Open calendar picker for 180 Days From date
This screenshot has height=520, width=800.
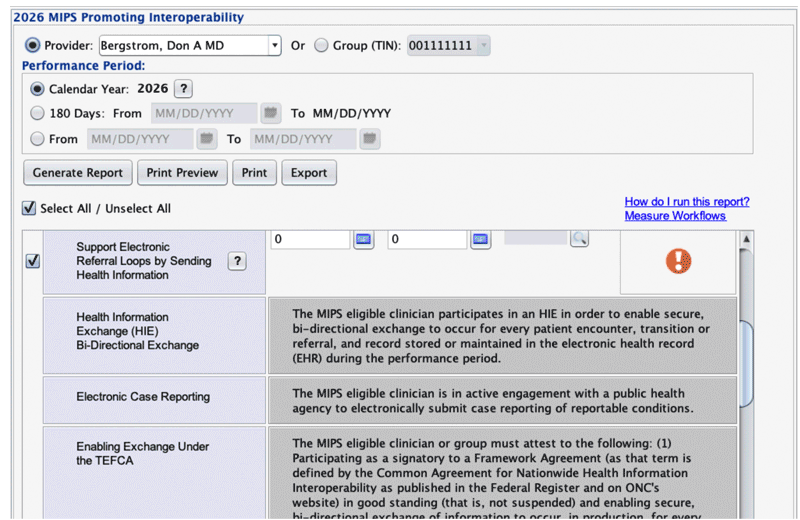[271, 113]
